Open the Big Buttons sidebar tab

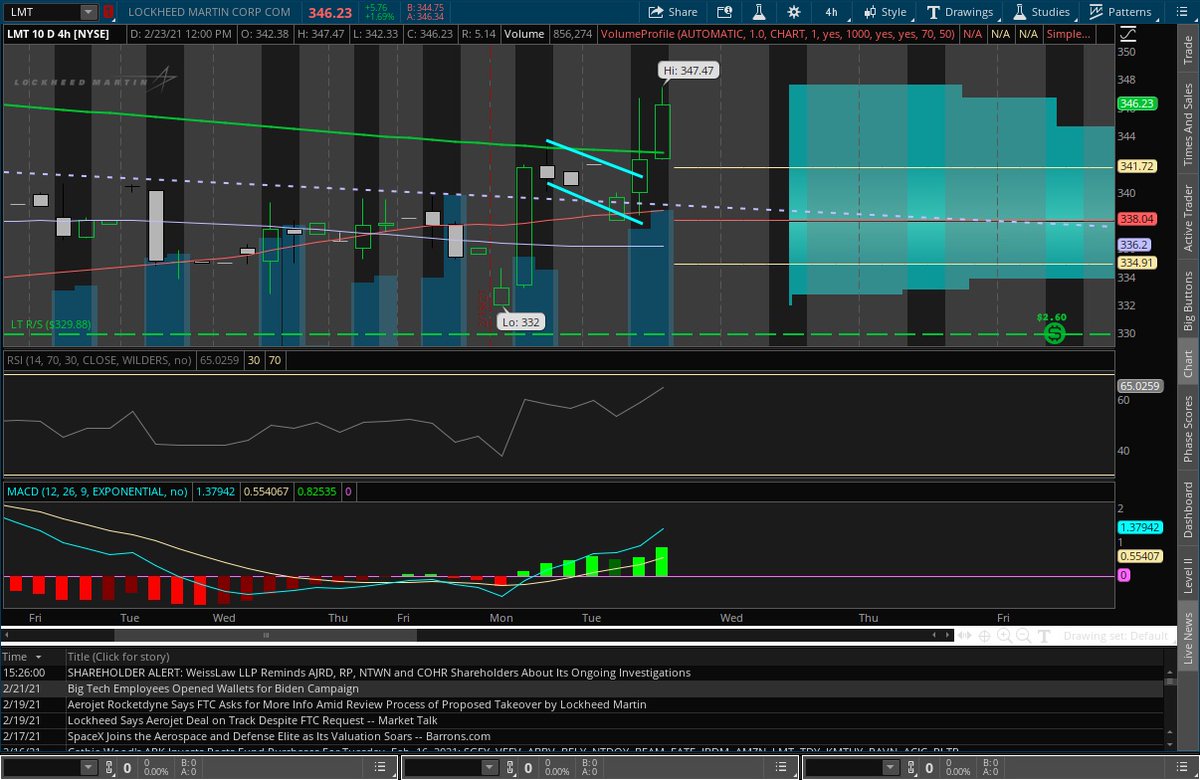tap(1188, 301)
